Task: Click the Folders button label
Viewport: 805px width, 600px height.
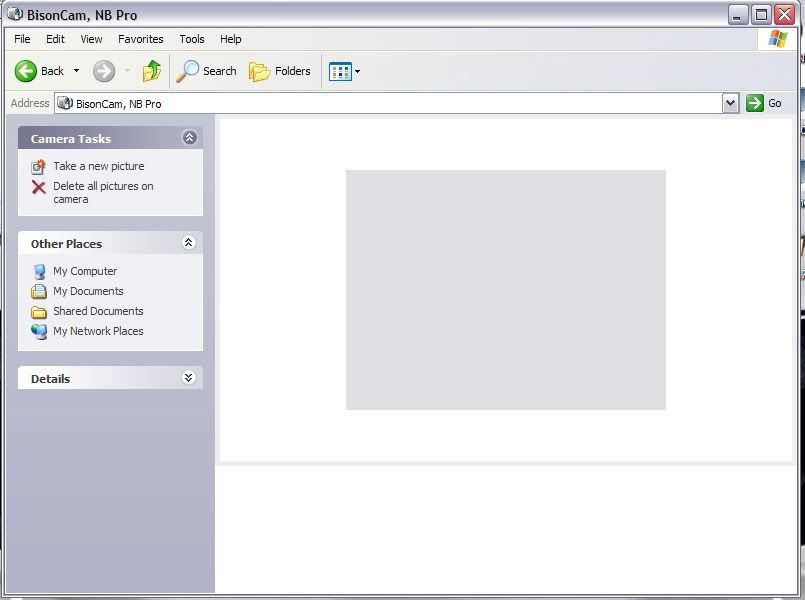Action: 293,71
